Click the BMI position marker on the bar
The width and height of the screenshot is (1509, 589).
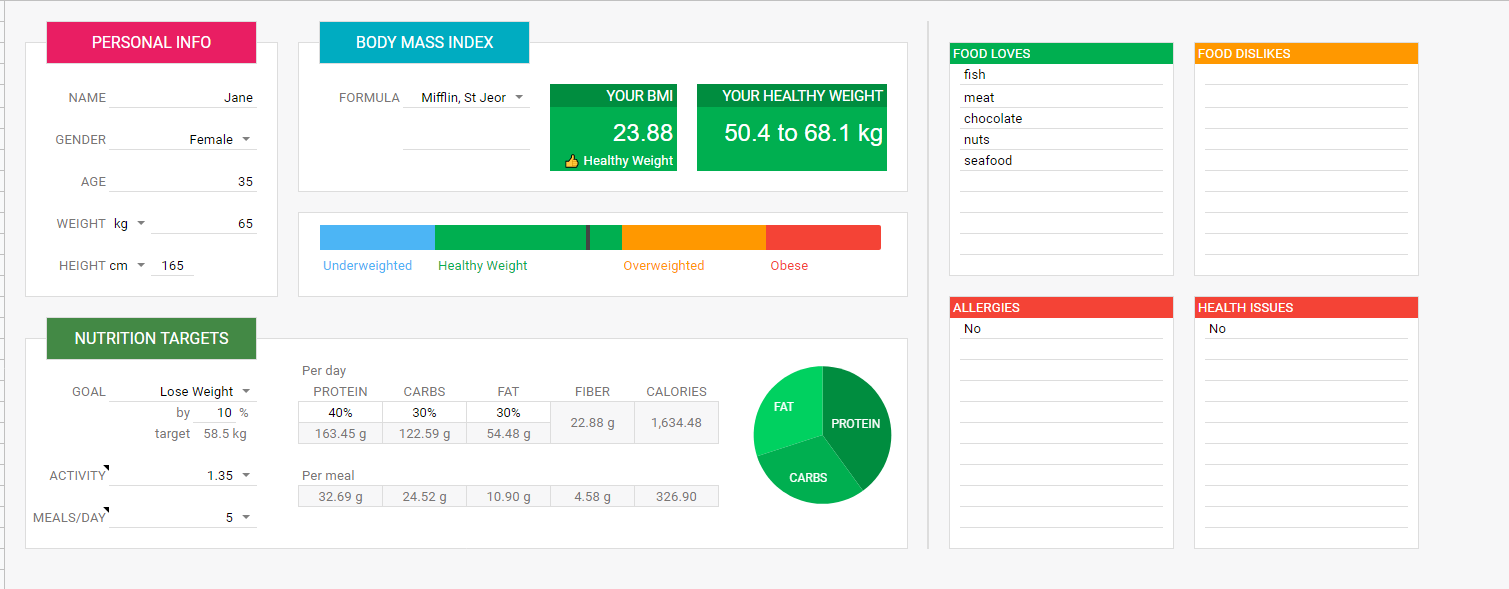[x=588, y=237]
